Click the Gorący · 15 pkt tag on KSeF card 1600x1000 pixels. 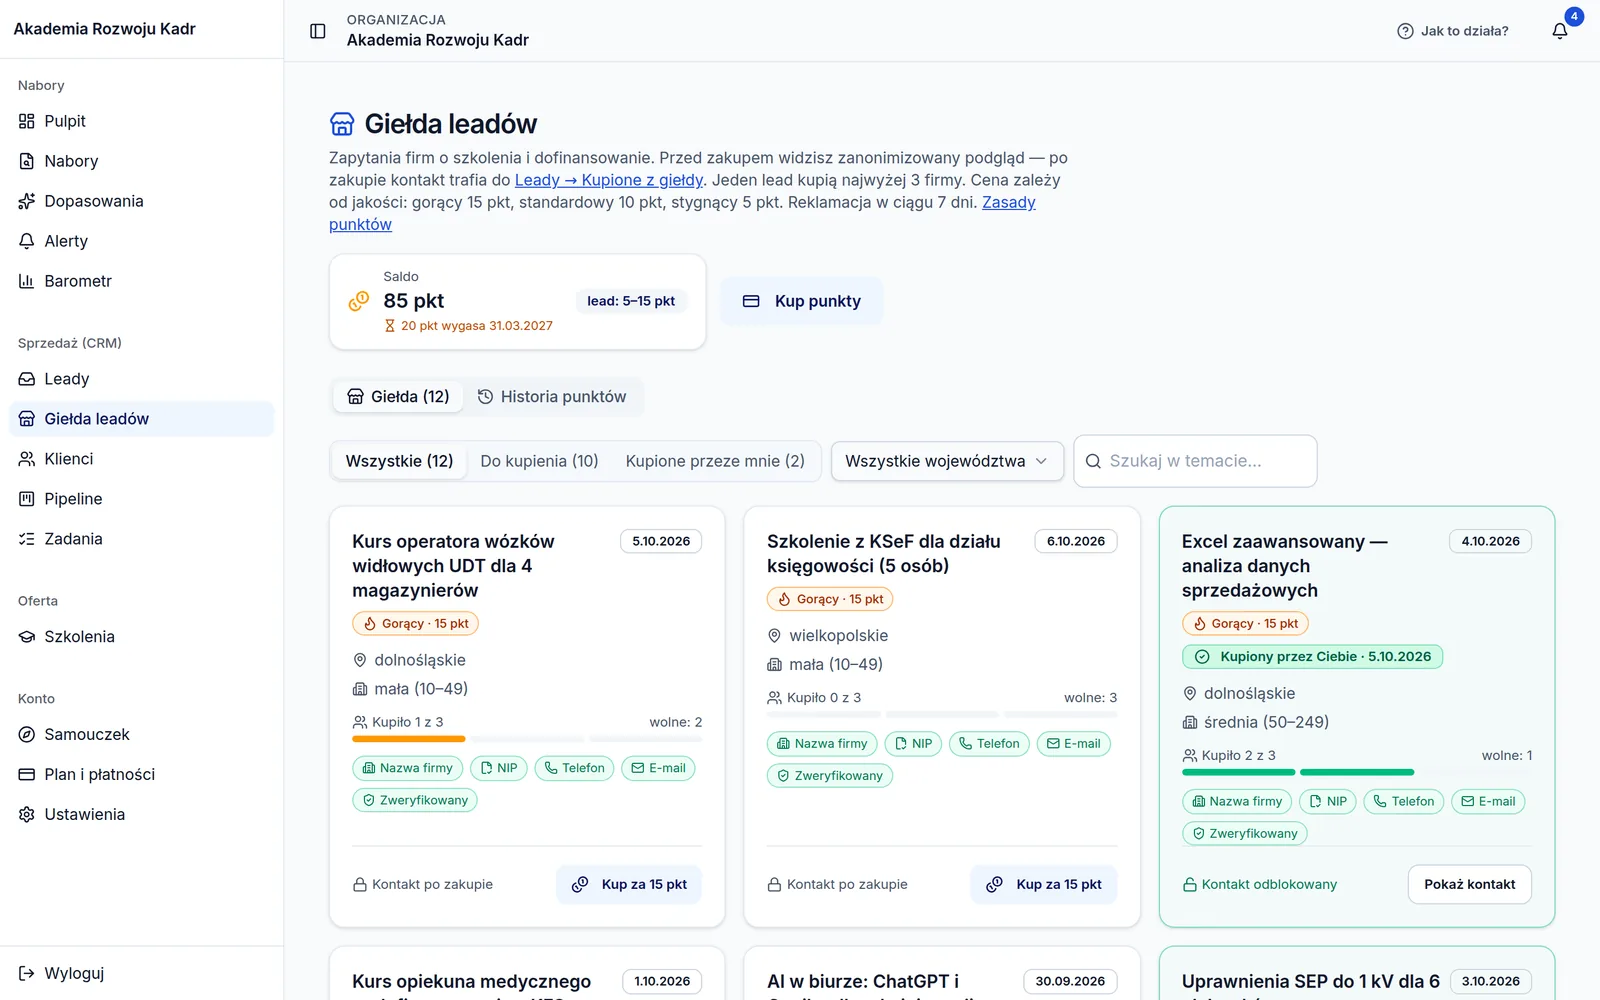click(830, 599)
